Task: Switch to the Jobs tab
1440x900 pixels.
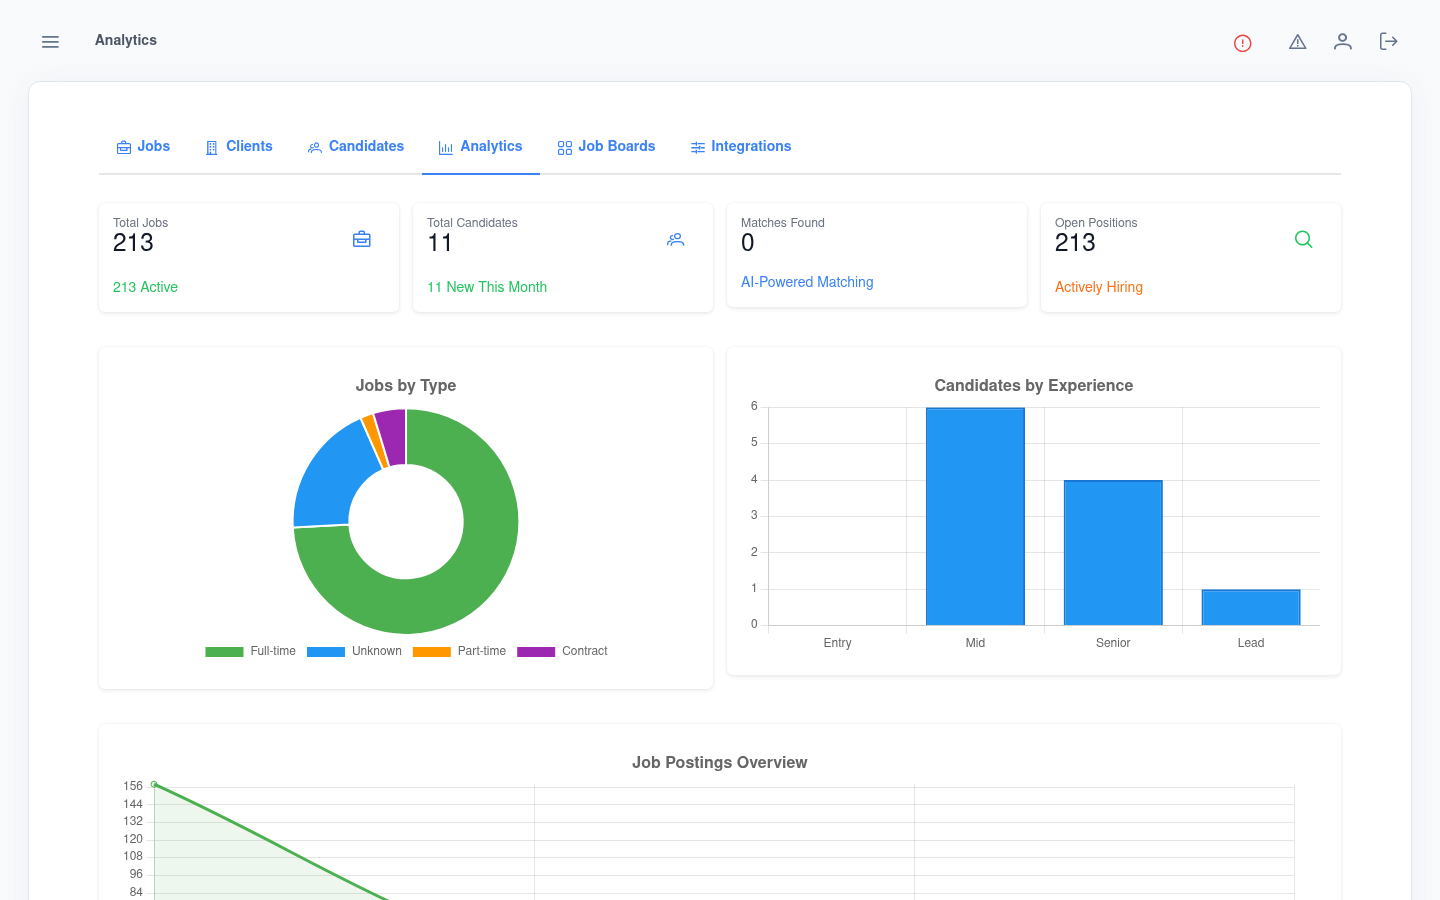Action: click(x=143, y=146)
